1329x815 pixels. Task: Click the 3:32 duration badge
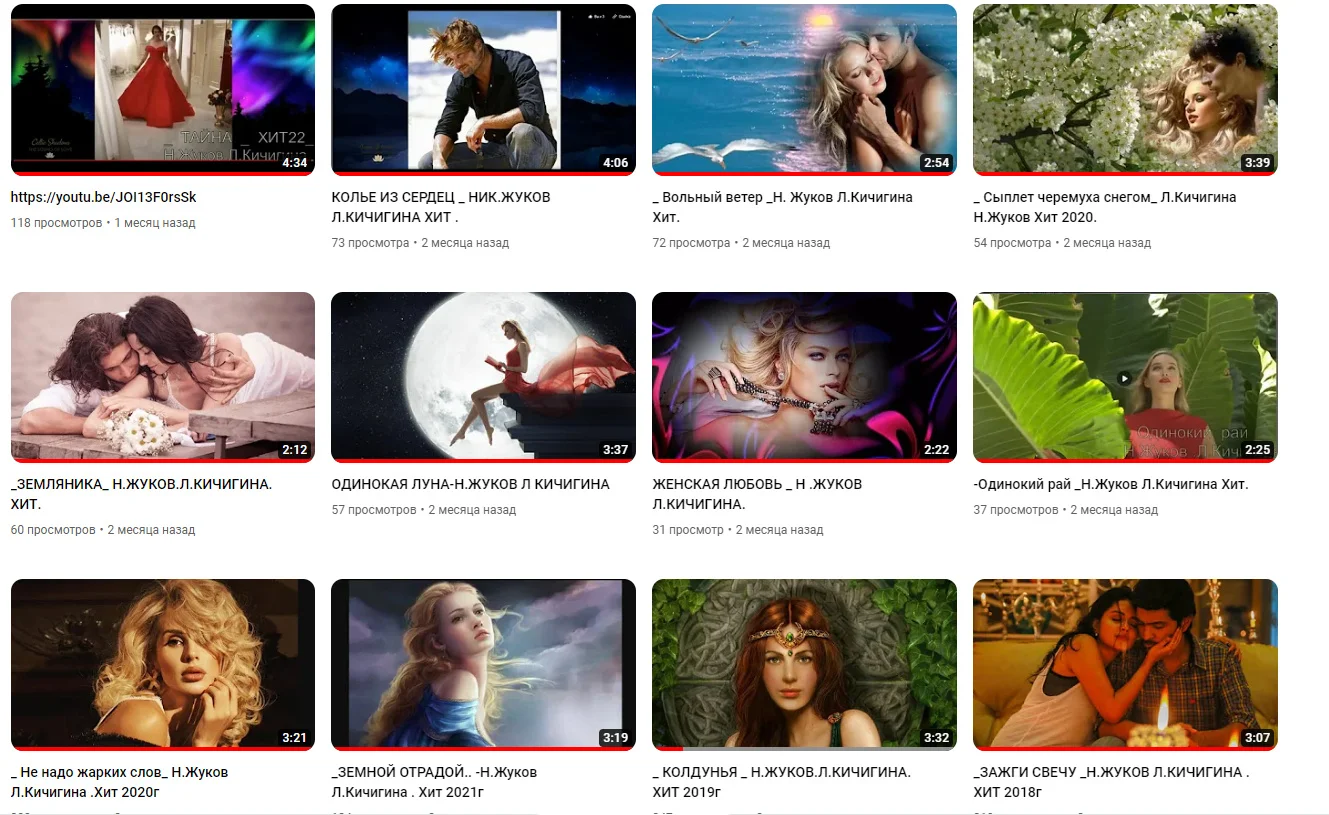coord(936,738)
